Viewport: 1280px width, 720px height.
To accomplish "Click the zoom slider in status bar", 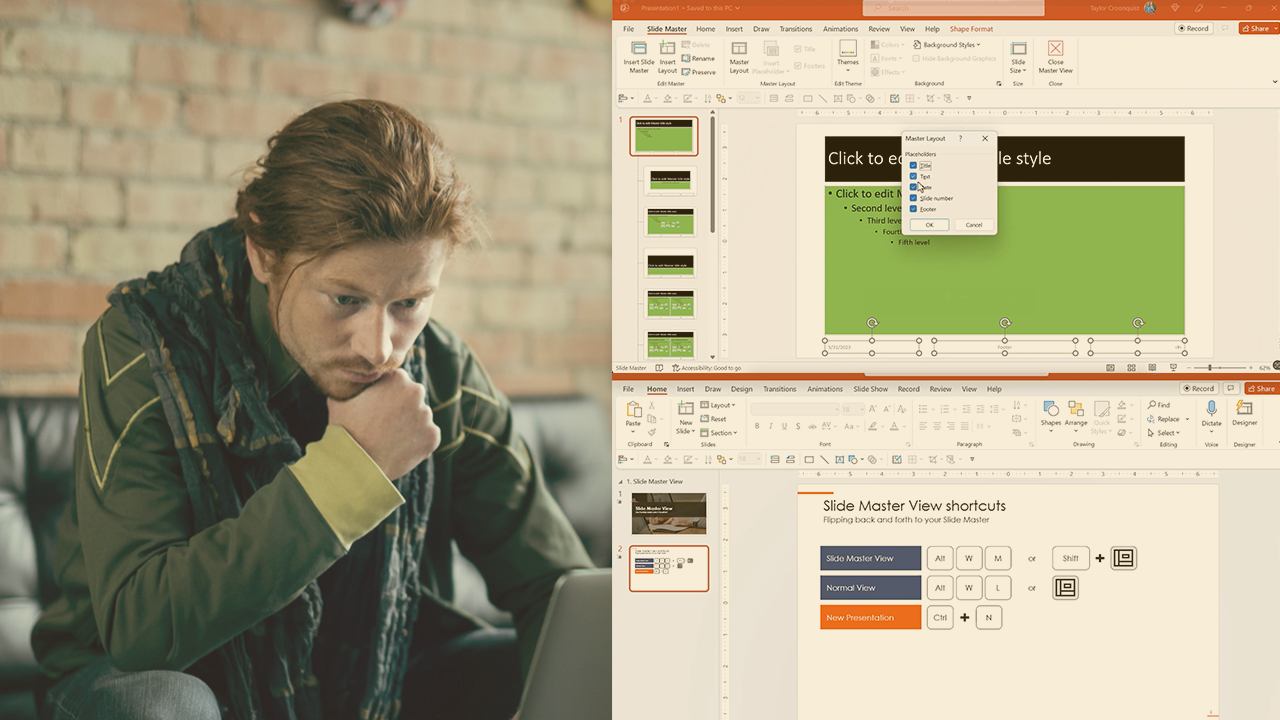I will tap(1210, 368).
